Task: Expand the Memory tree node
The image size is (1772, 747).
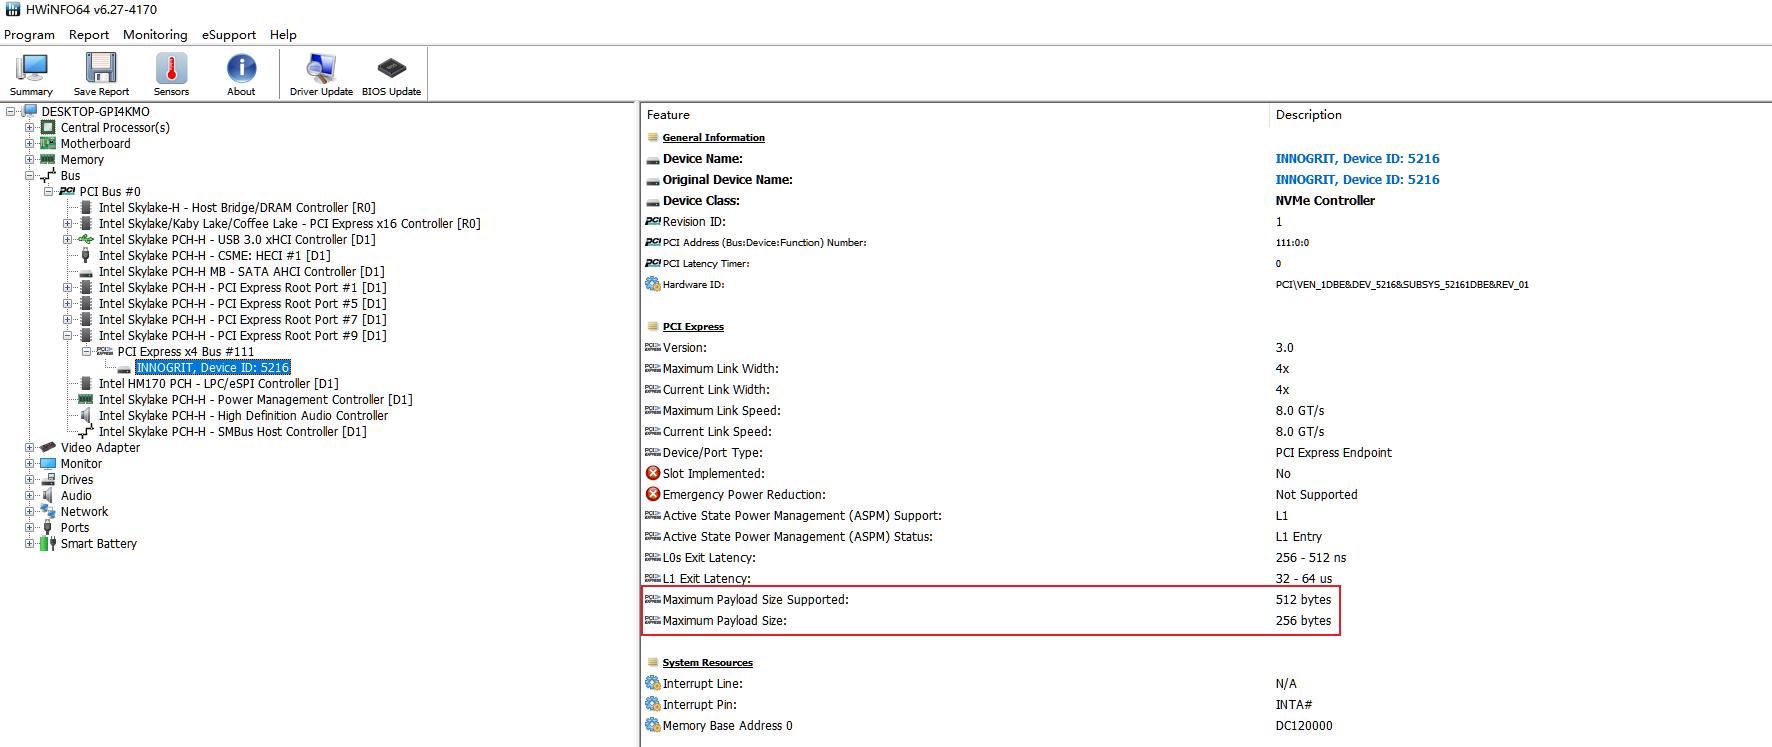Action: click(29, 160)
